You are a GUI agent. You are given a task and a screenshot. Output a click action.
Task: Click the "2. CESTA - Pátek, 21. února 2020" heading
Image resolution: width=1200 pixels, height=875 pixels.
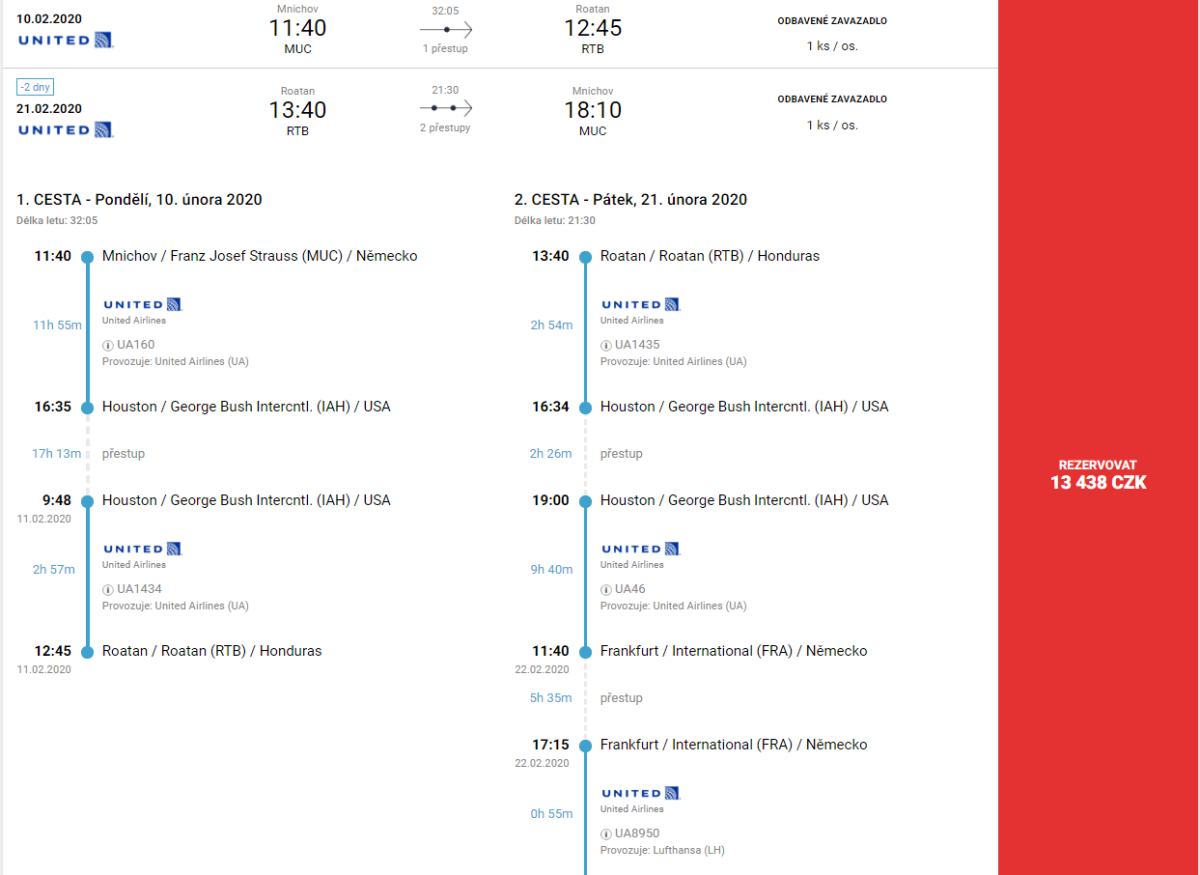pyautogui.click(x=630, y=199)
